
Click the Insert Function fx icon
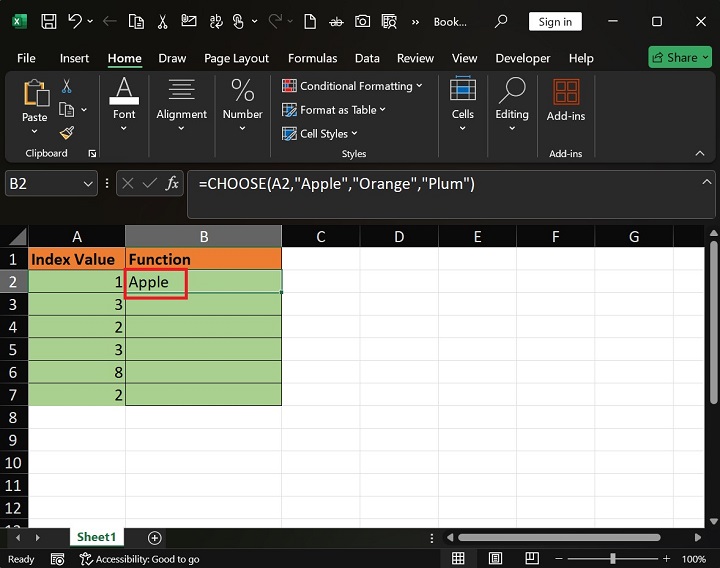172,183
